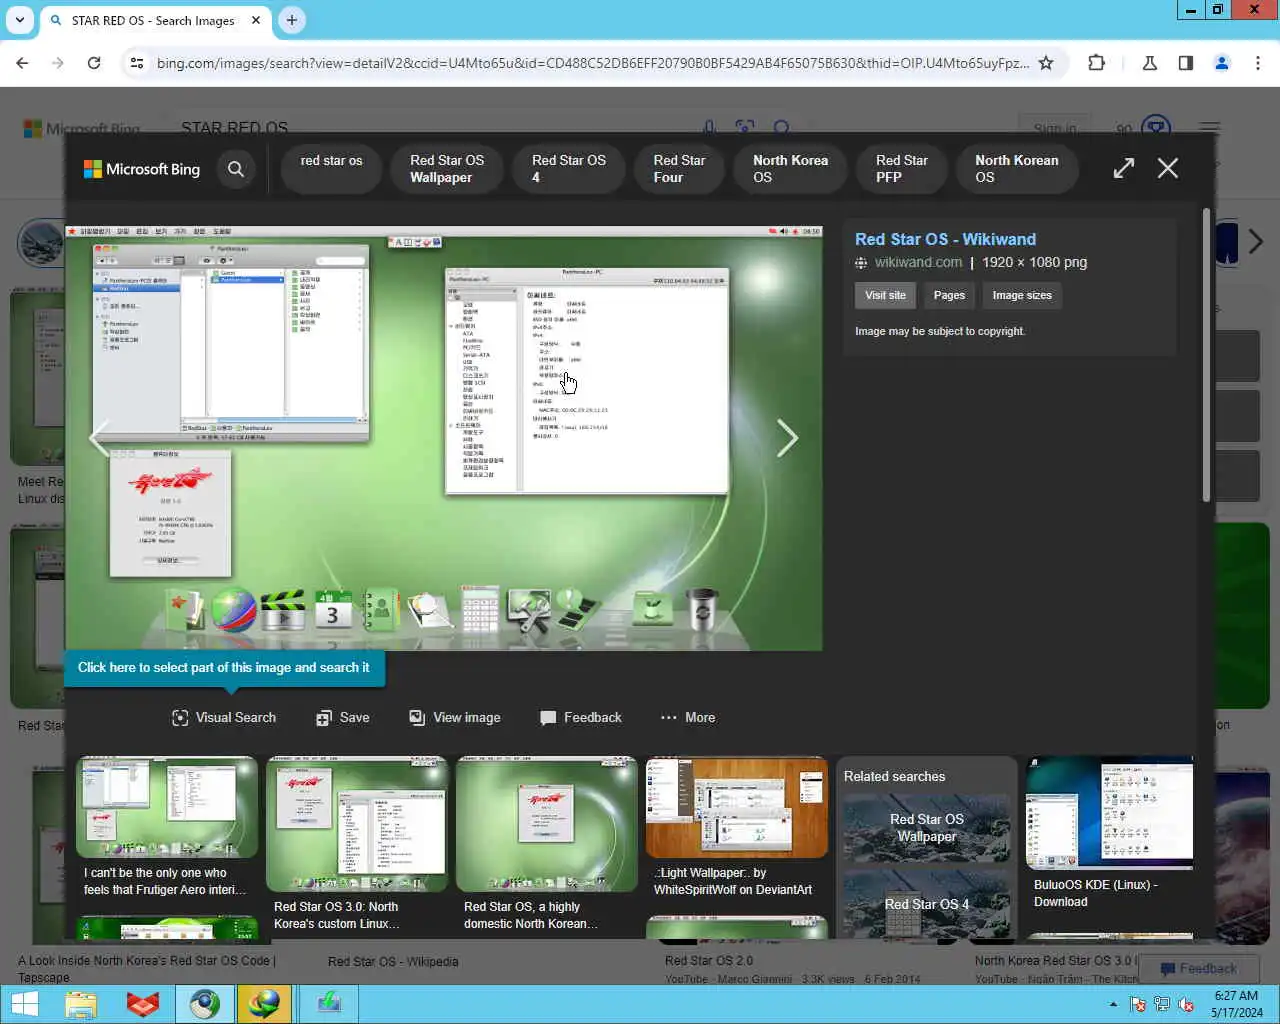Viewport: 1280px width, 1024px height.
Task: Open the browser Extensions puzzle icon
Action: (x=1097, y=63)
